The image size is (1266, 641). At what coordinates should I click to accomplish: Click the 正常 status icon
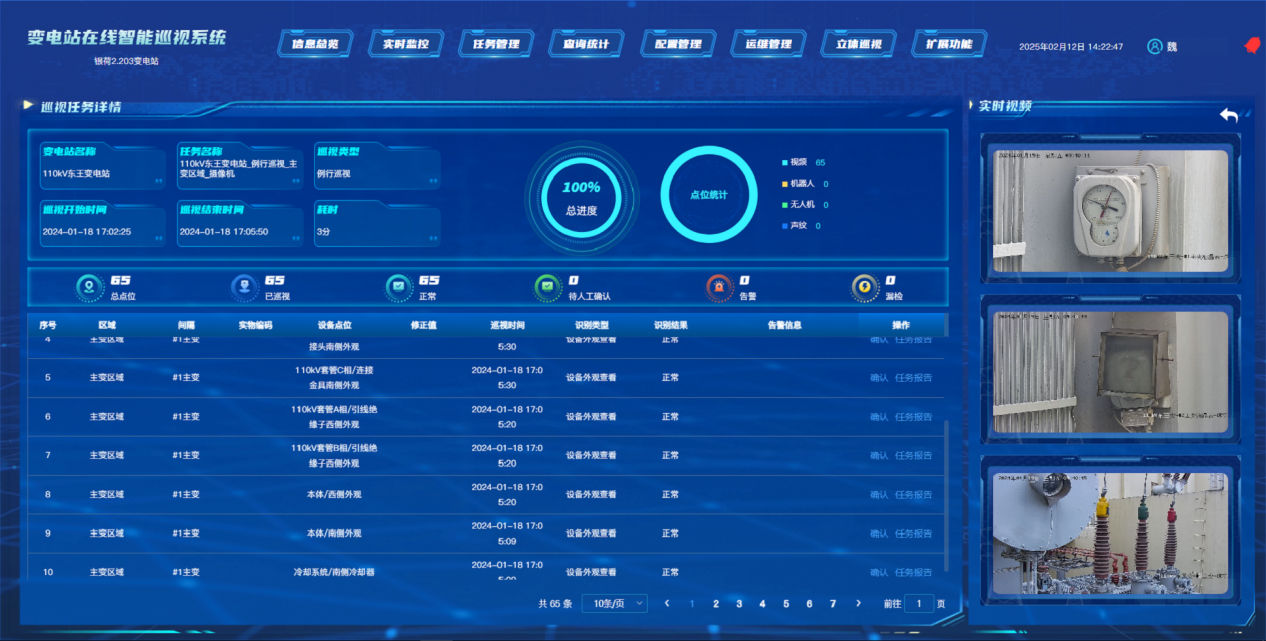[x=398, y=288]
